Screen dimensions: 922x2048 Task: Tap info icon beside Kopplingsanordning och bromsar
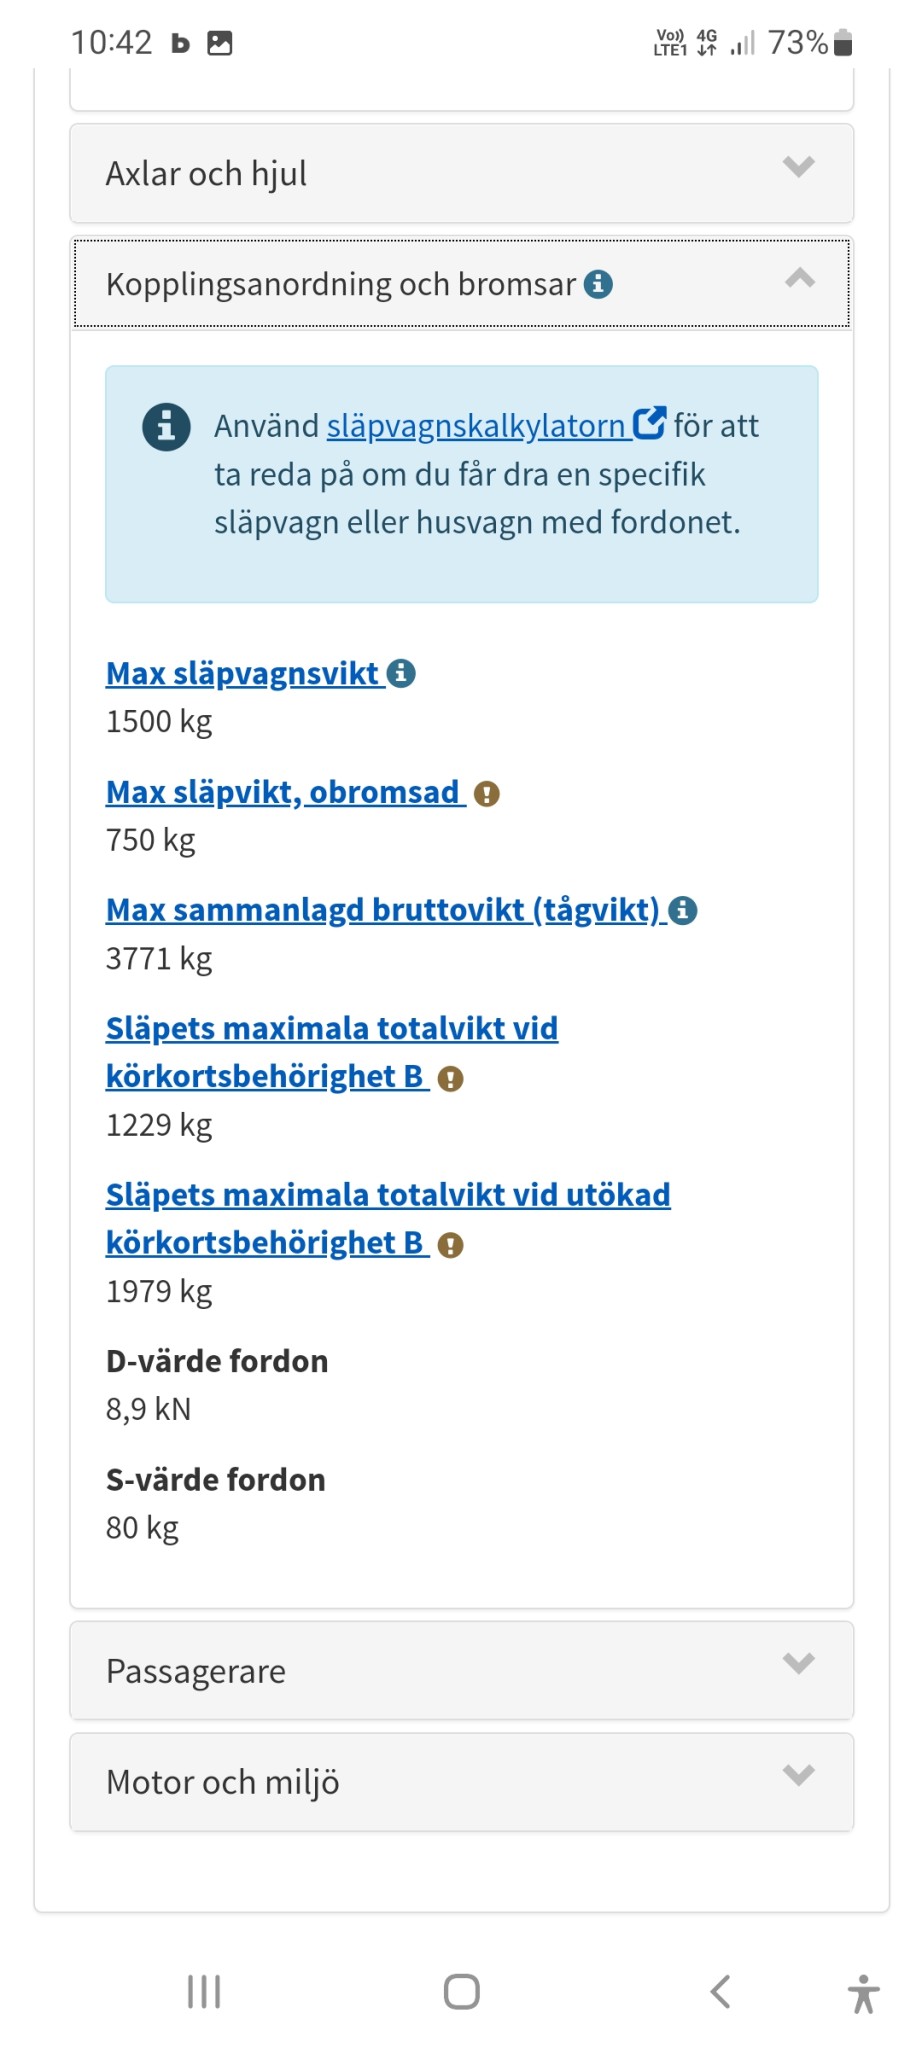click(598, 284)
